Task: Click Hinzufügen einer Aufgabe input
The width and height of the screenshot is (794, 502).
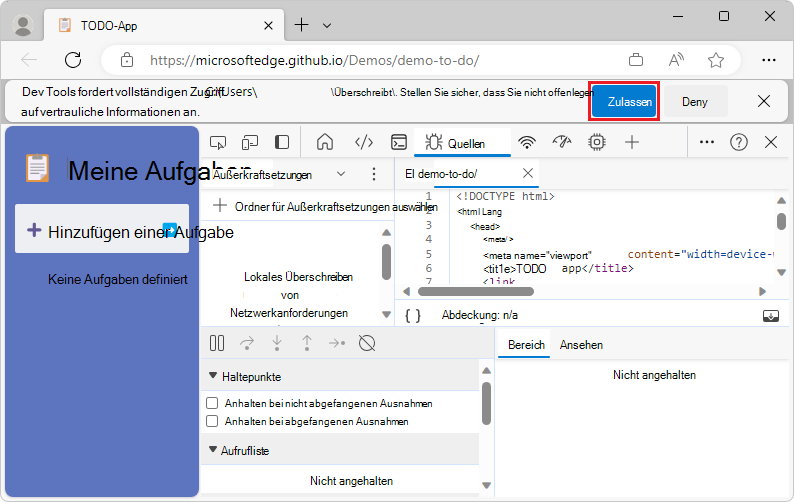Action: tap(102, 228)
